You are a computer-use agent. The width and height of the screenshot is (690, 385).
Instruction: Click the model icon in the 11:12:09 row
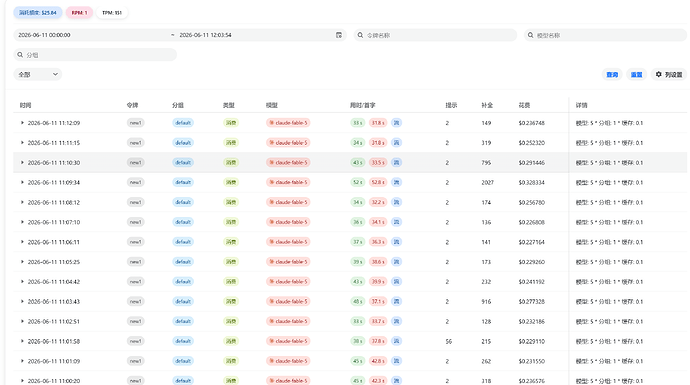pos(272,123)
